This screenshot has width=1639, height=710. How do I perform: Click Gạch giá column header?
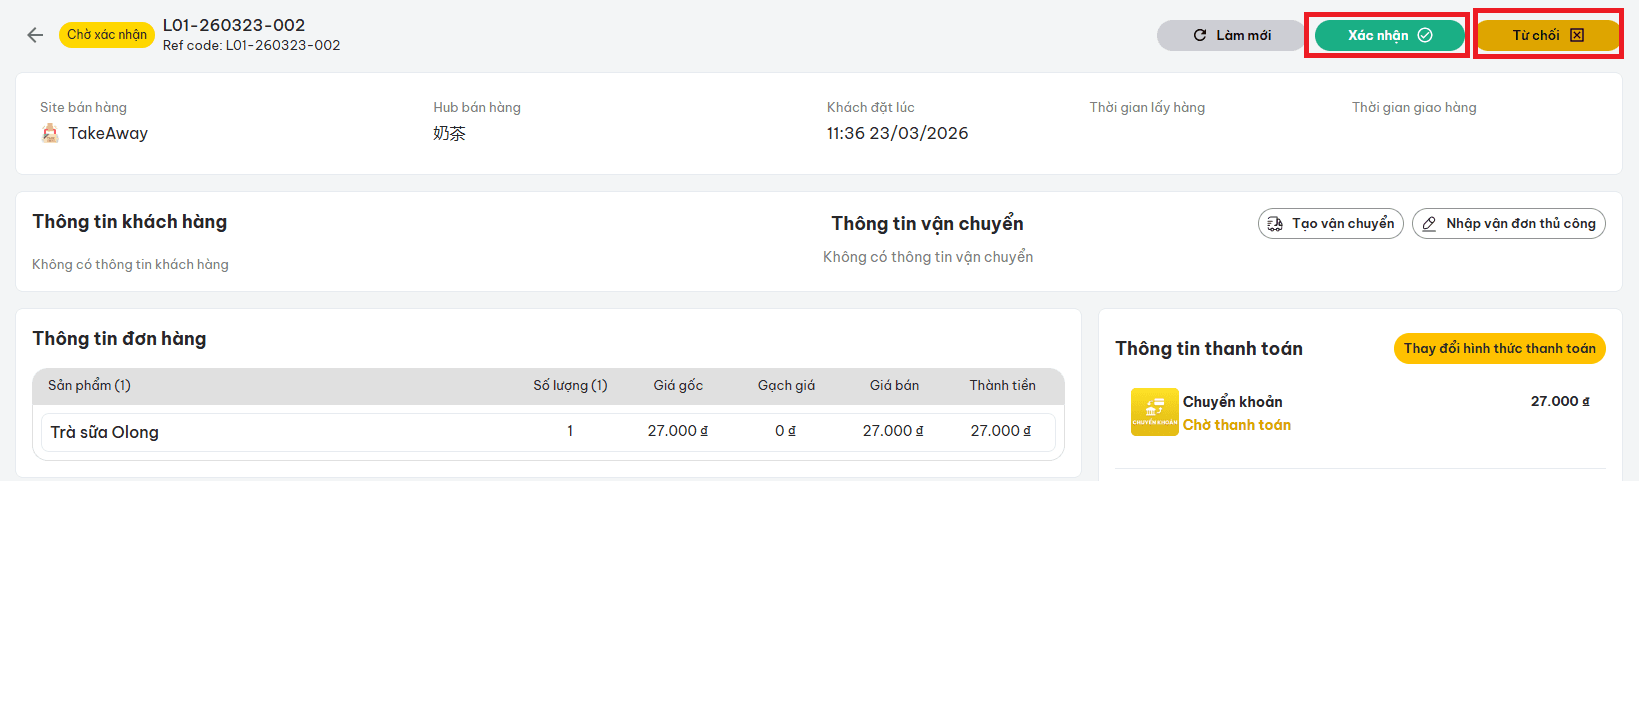[786, 385]
